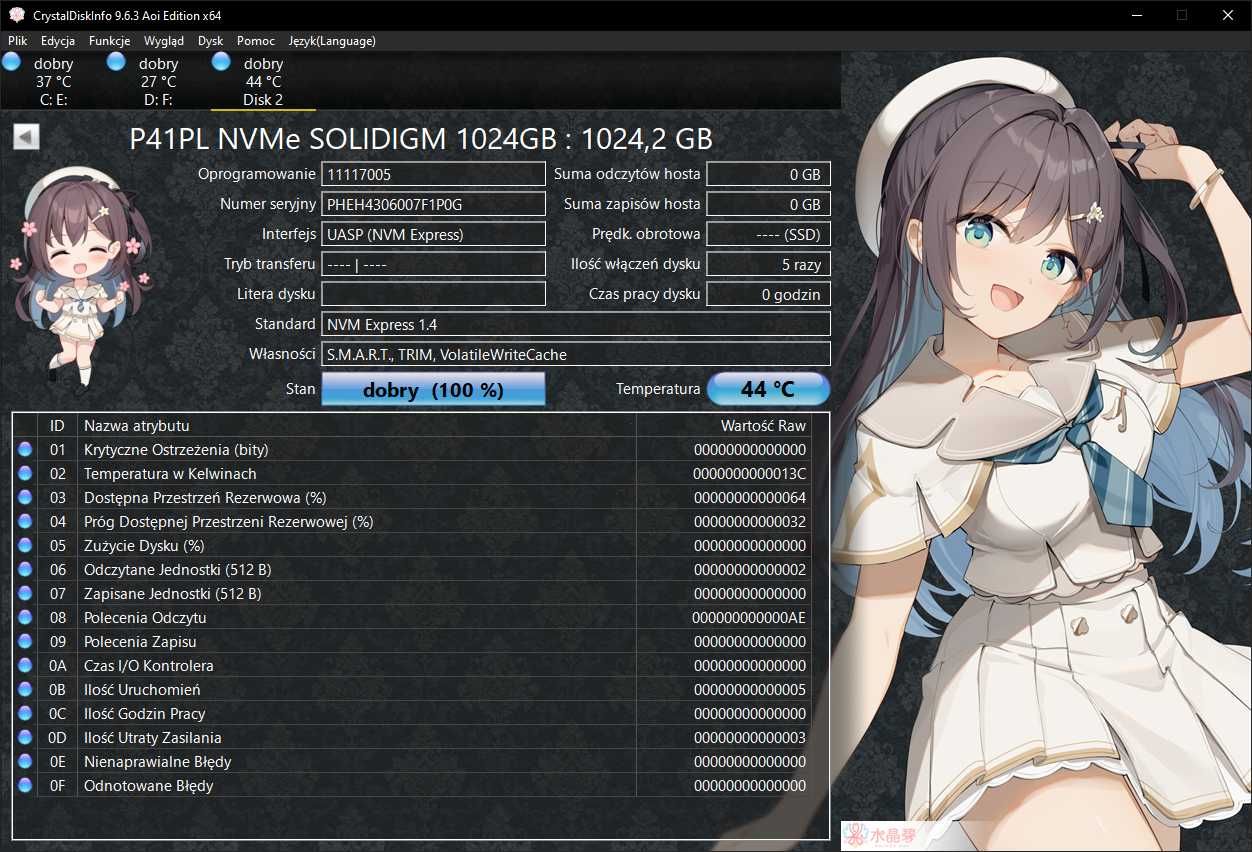Click status orb for Temperatura w Kelwinach
The width and height of the screenshot is (1252, 852).
(x=25, y=473)
